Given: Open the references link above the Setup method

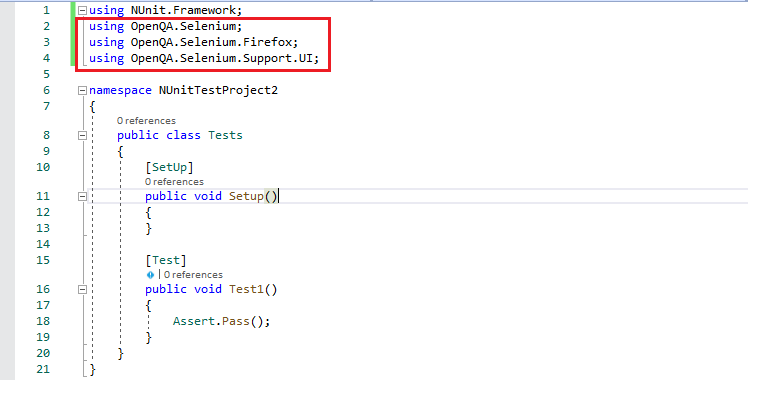Looking at the screenshot, I should tap(174, 182).
